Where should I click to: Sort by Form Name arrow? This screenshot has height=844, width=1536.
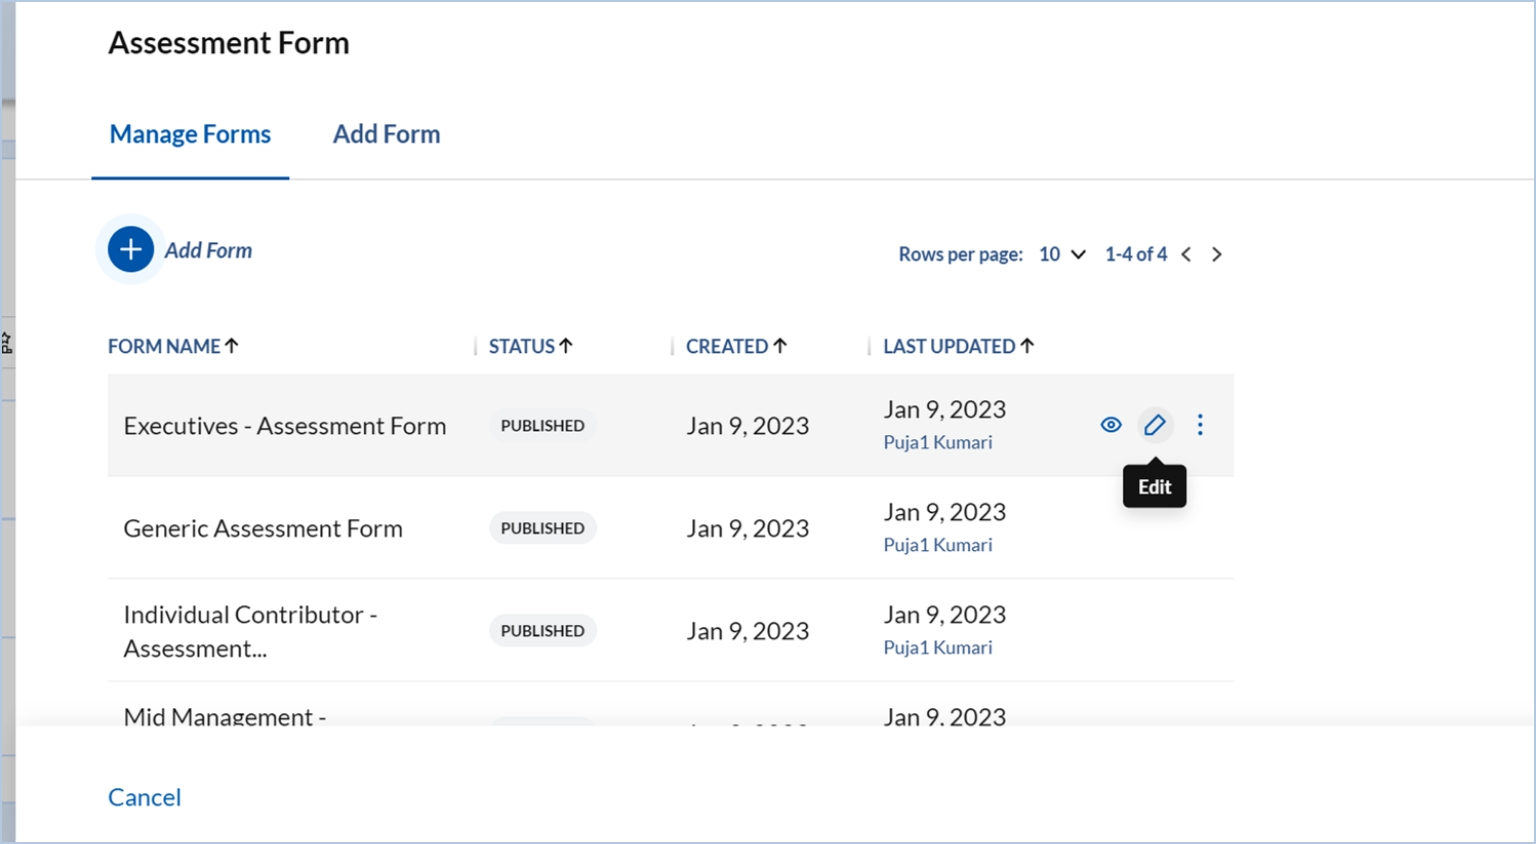232,346
